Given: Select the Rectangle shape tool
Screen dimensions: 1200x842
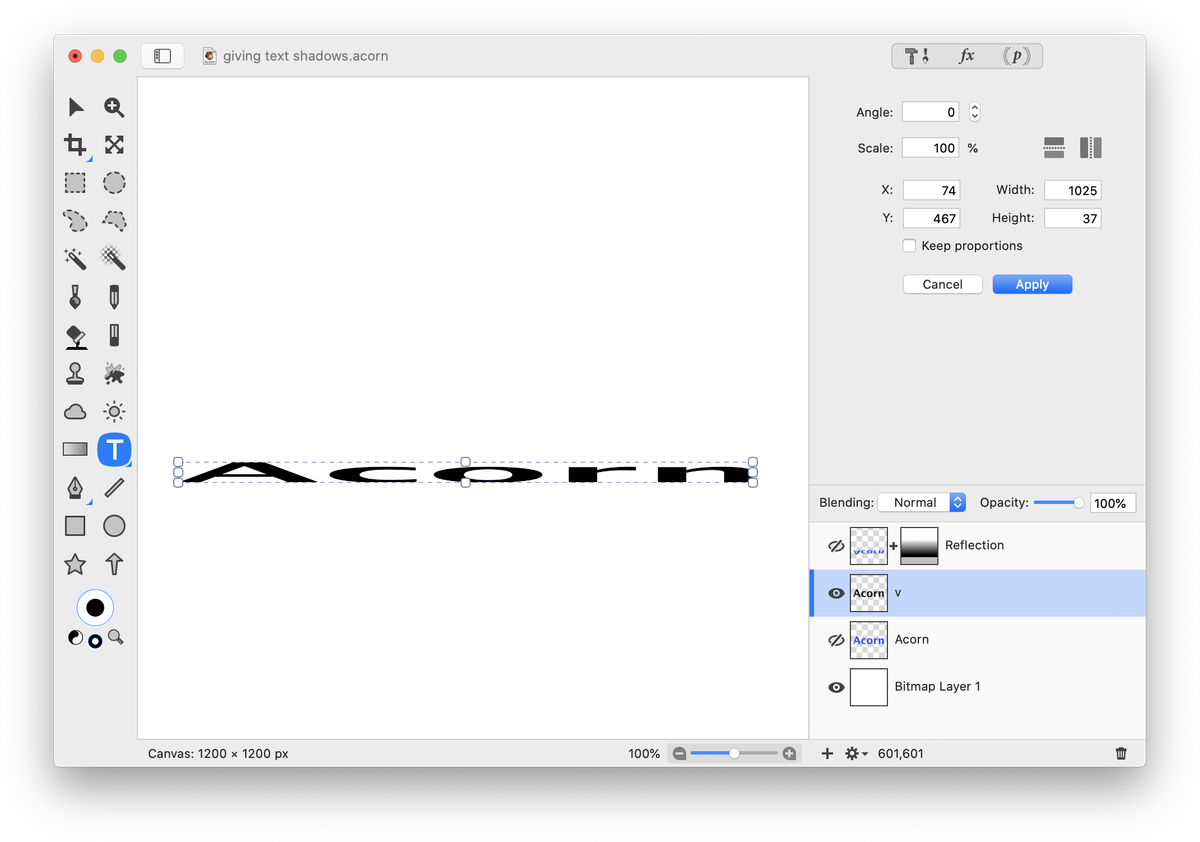Looking at the screenshot, I should pyautogui.click(x=76, y=526).
